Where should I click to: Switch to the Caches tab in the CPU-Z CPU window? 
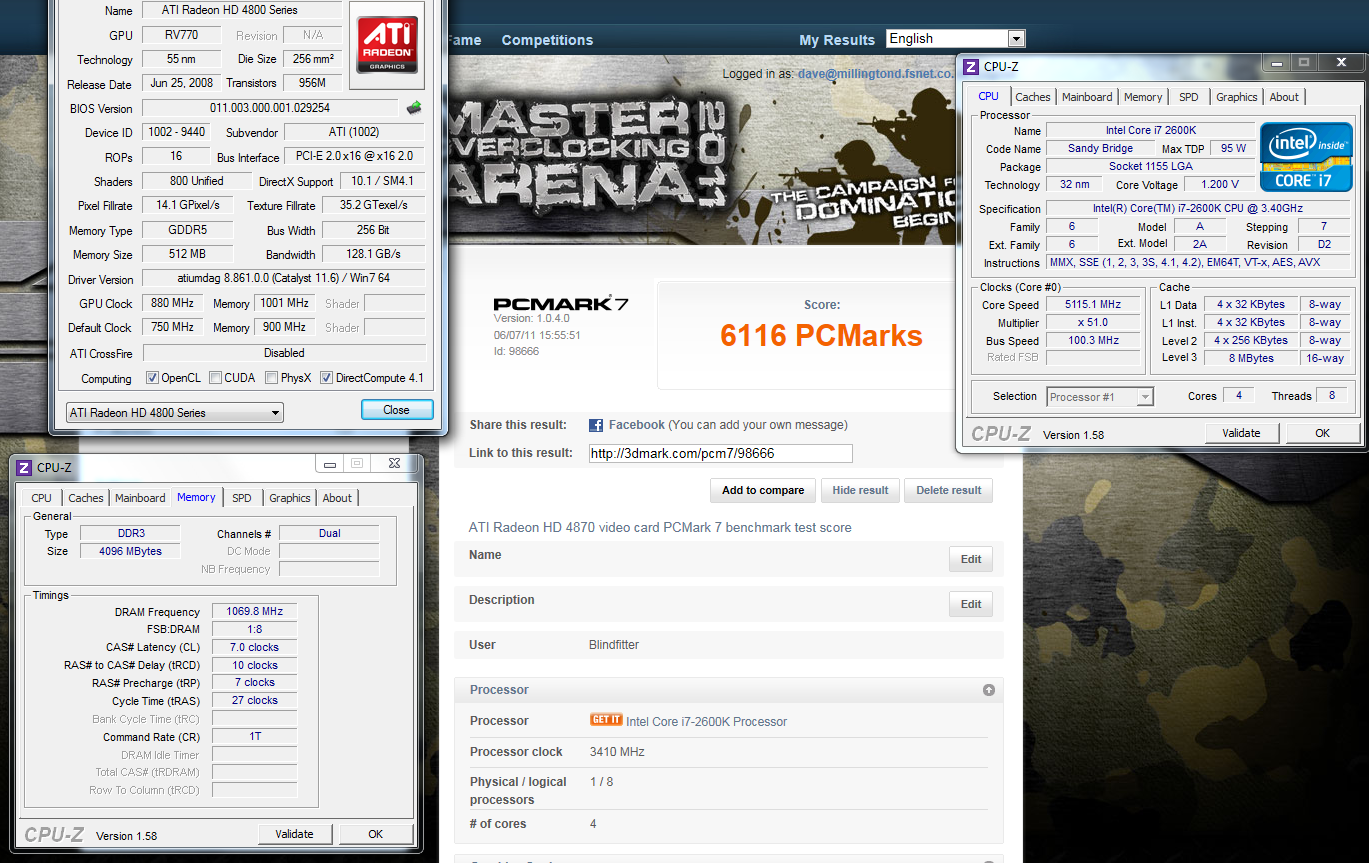[x=1033, y=97]
